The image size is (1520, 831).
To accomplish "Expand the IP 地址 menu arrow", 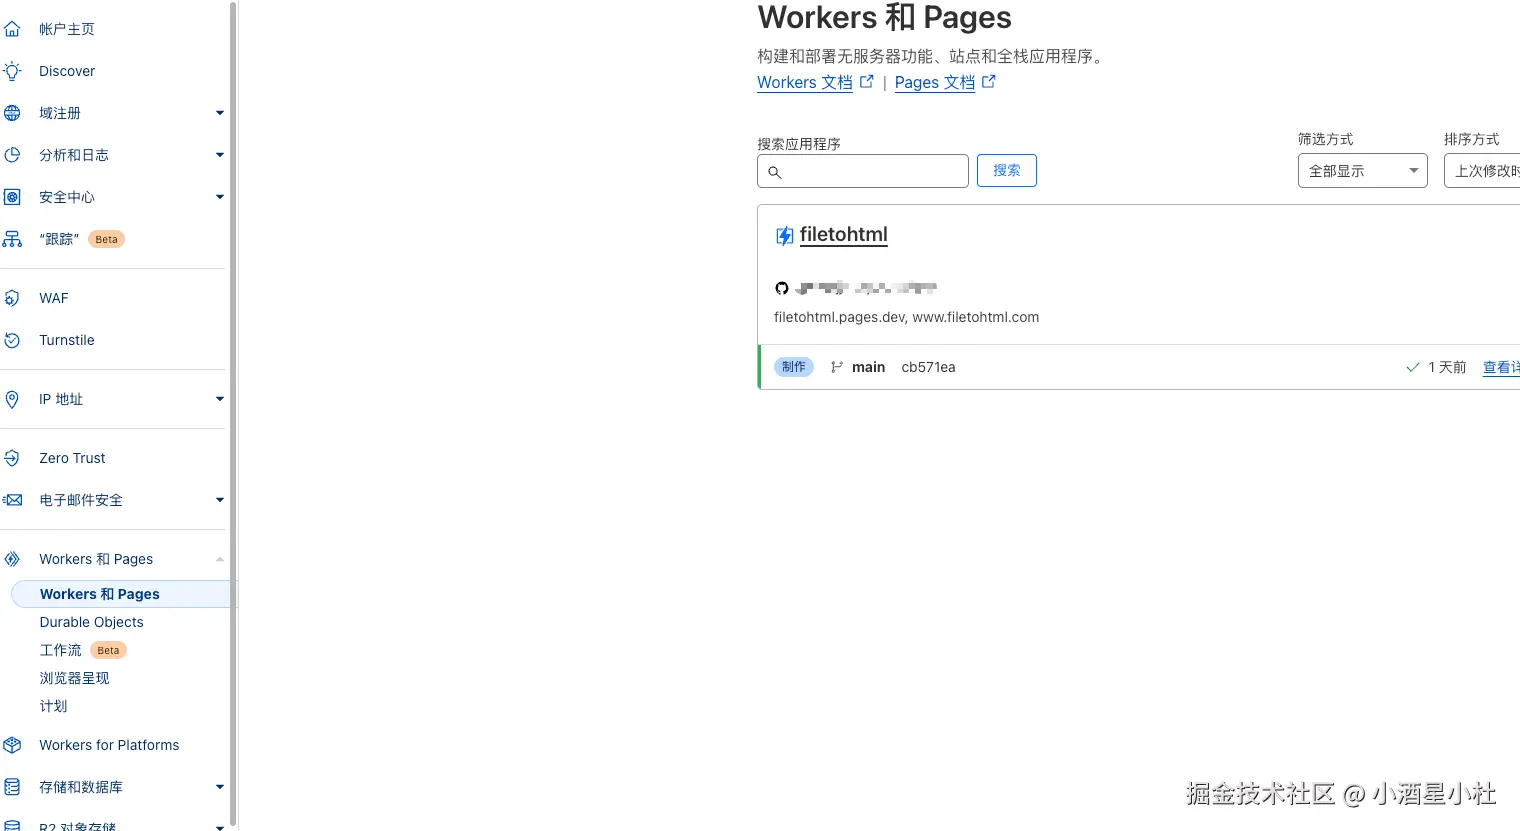I will point(220,399).
